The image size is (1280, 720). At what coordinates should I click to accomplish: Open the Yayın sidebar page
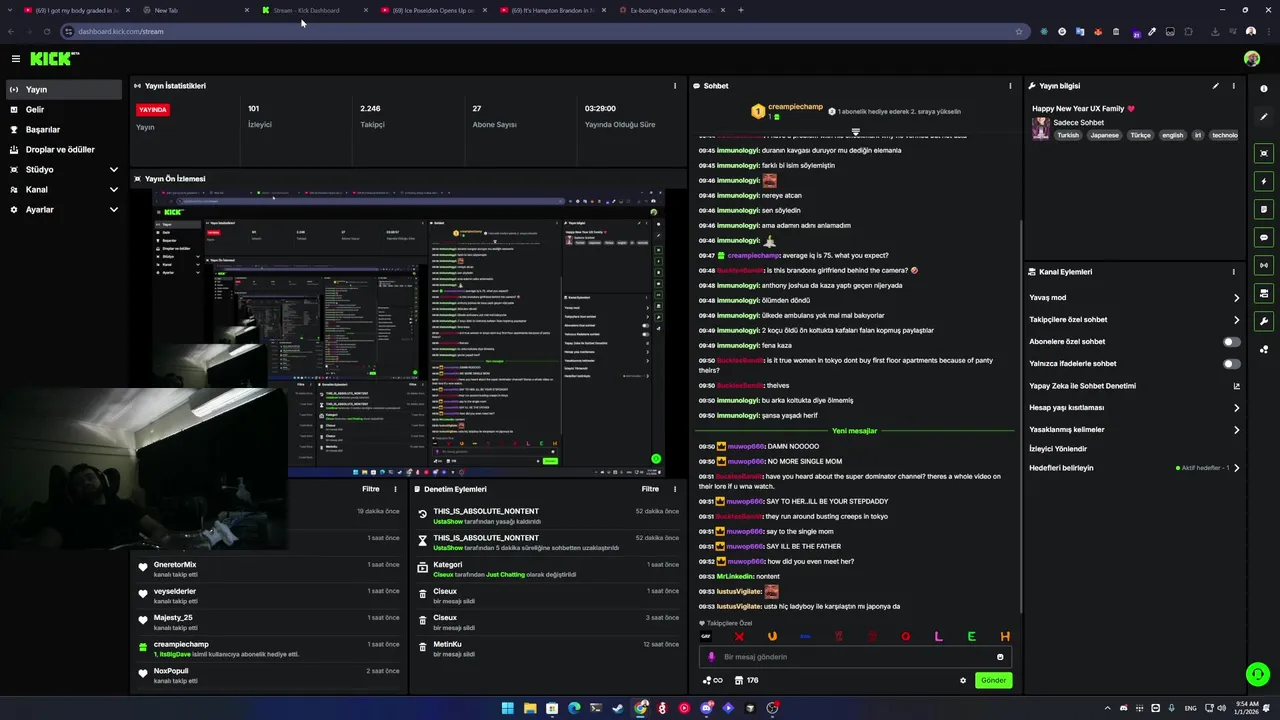[x=64, y=89]
